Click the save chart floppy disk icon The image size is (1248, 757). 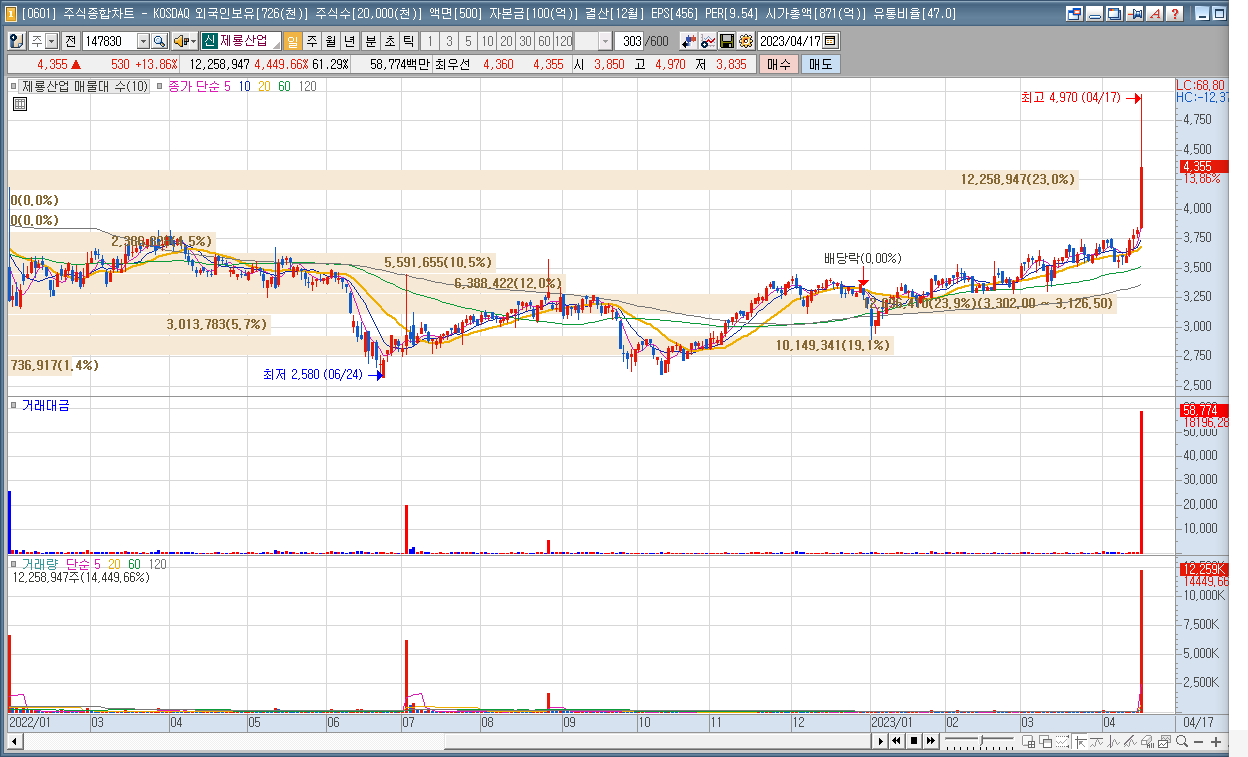(726, 41)
